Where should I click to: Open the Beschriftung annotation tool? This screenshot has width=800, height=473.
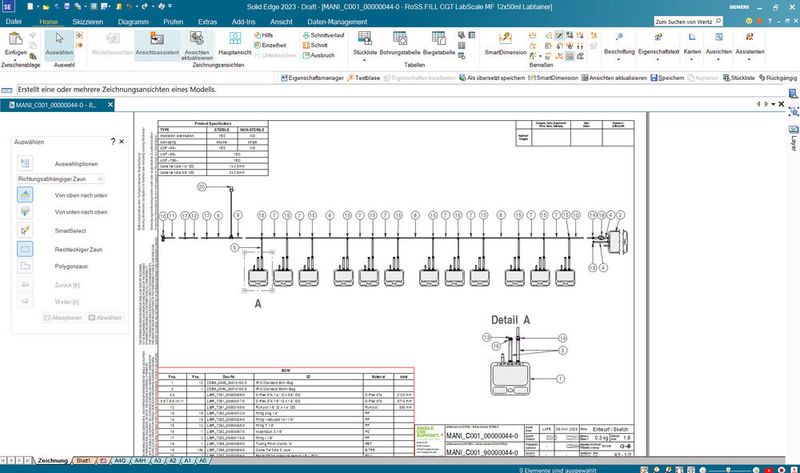pyautogui.click(x=619, y=44)
